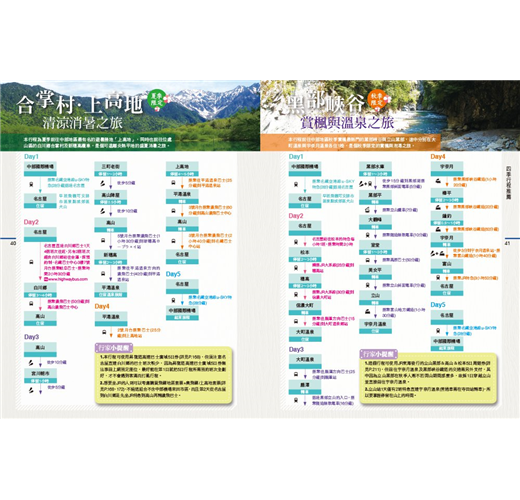Click the vertical 四季行程推薦 side tab
Viewport: 520px width, 500px height.
[508, 182]
